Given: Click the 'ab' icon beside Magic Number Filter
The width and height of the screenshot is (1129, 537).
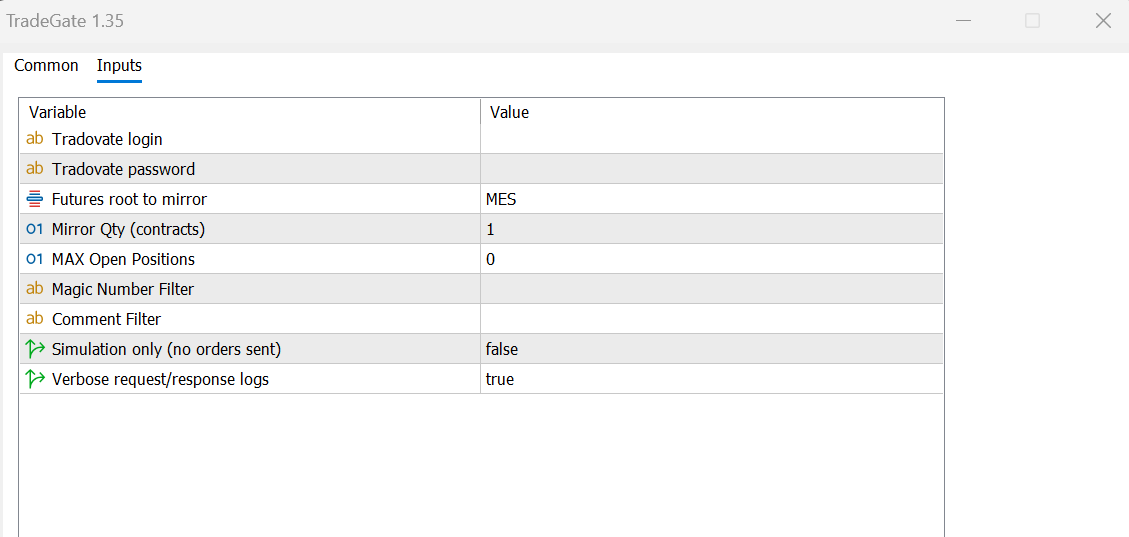Looking at the screenshot, I should click(x=35, y=289).
